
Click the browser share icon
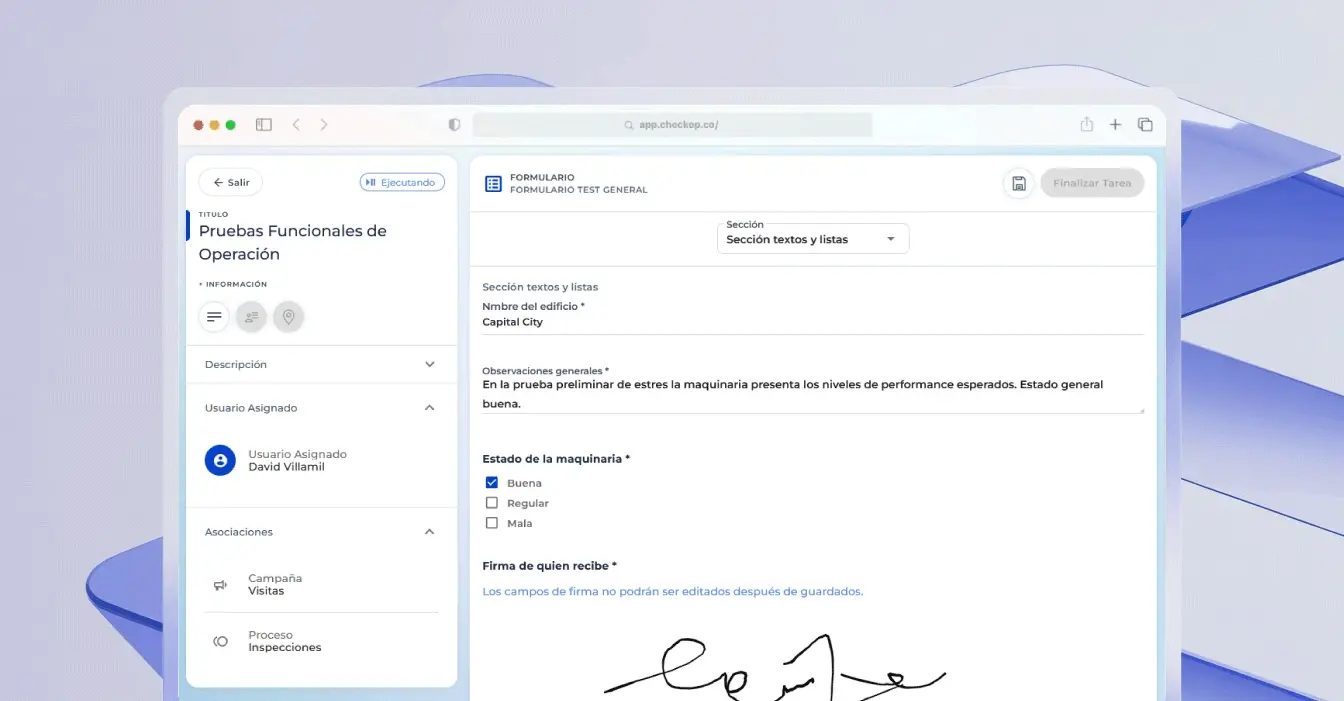[1086, 125]
